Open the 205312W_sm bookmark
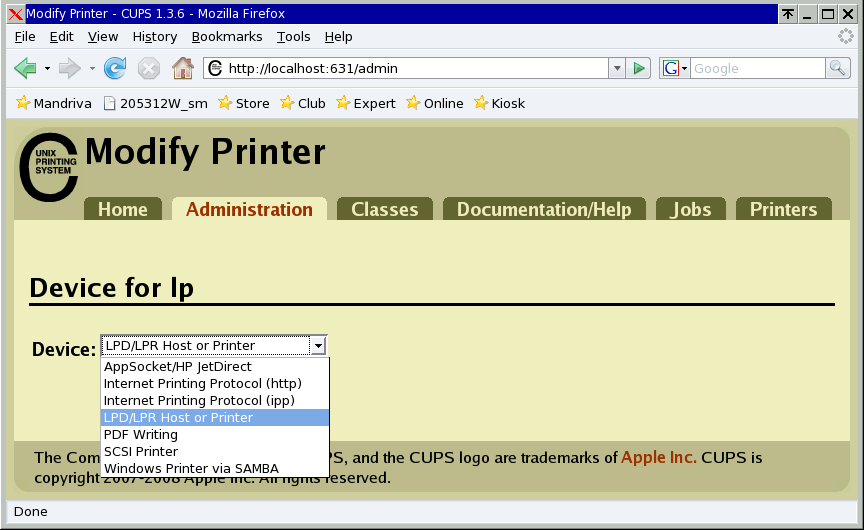Screen dimensions: 864x530 point(156,103)
